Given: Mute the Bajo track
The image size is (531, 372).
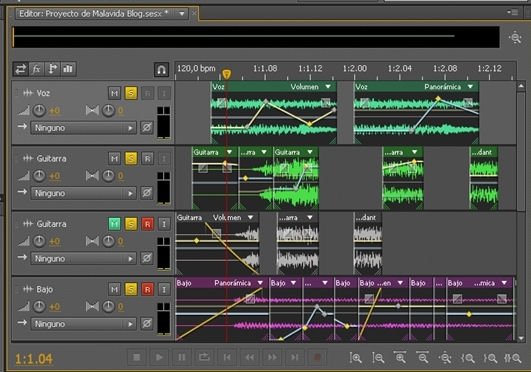Looking at the screenshot, I should coord(114,289).
